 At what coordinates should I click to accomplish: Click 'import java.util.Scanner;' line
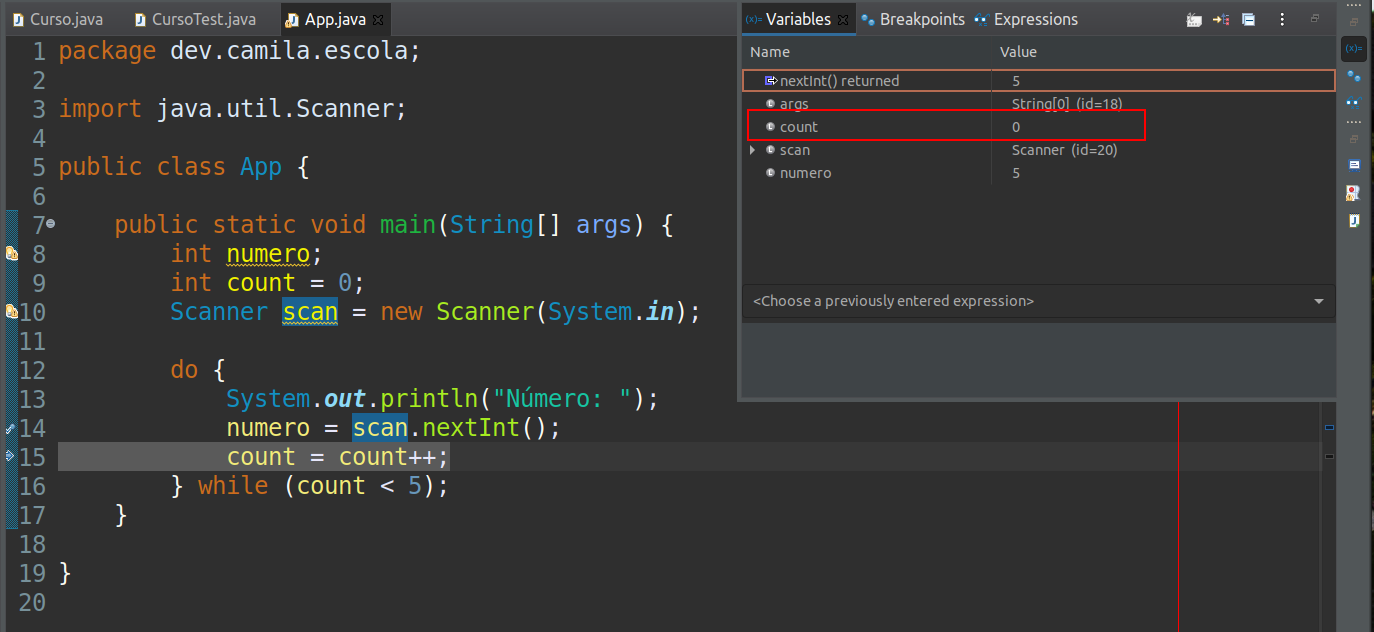[x=233, y=109]
